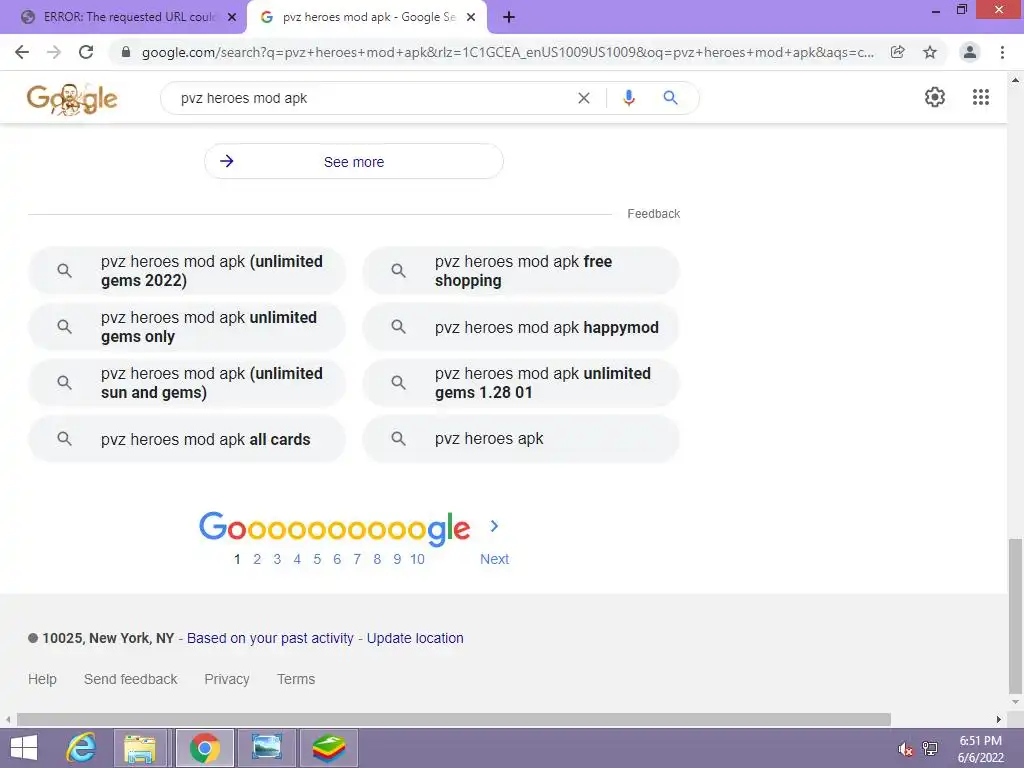
Task: Open results page 6
Action: [337, 559]
